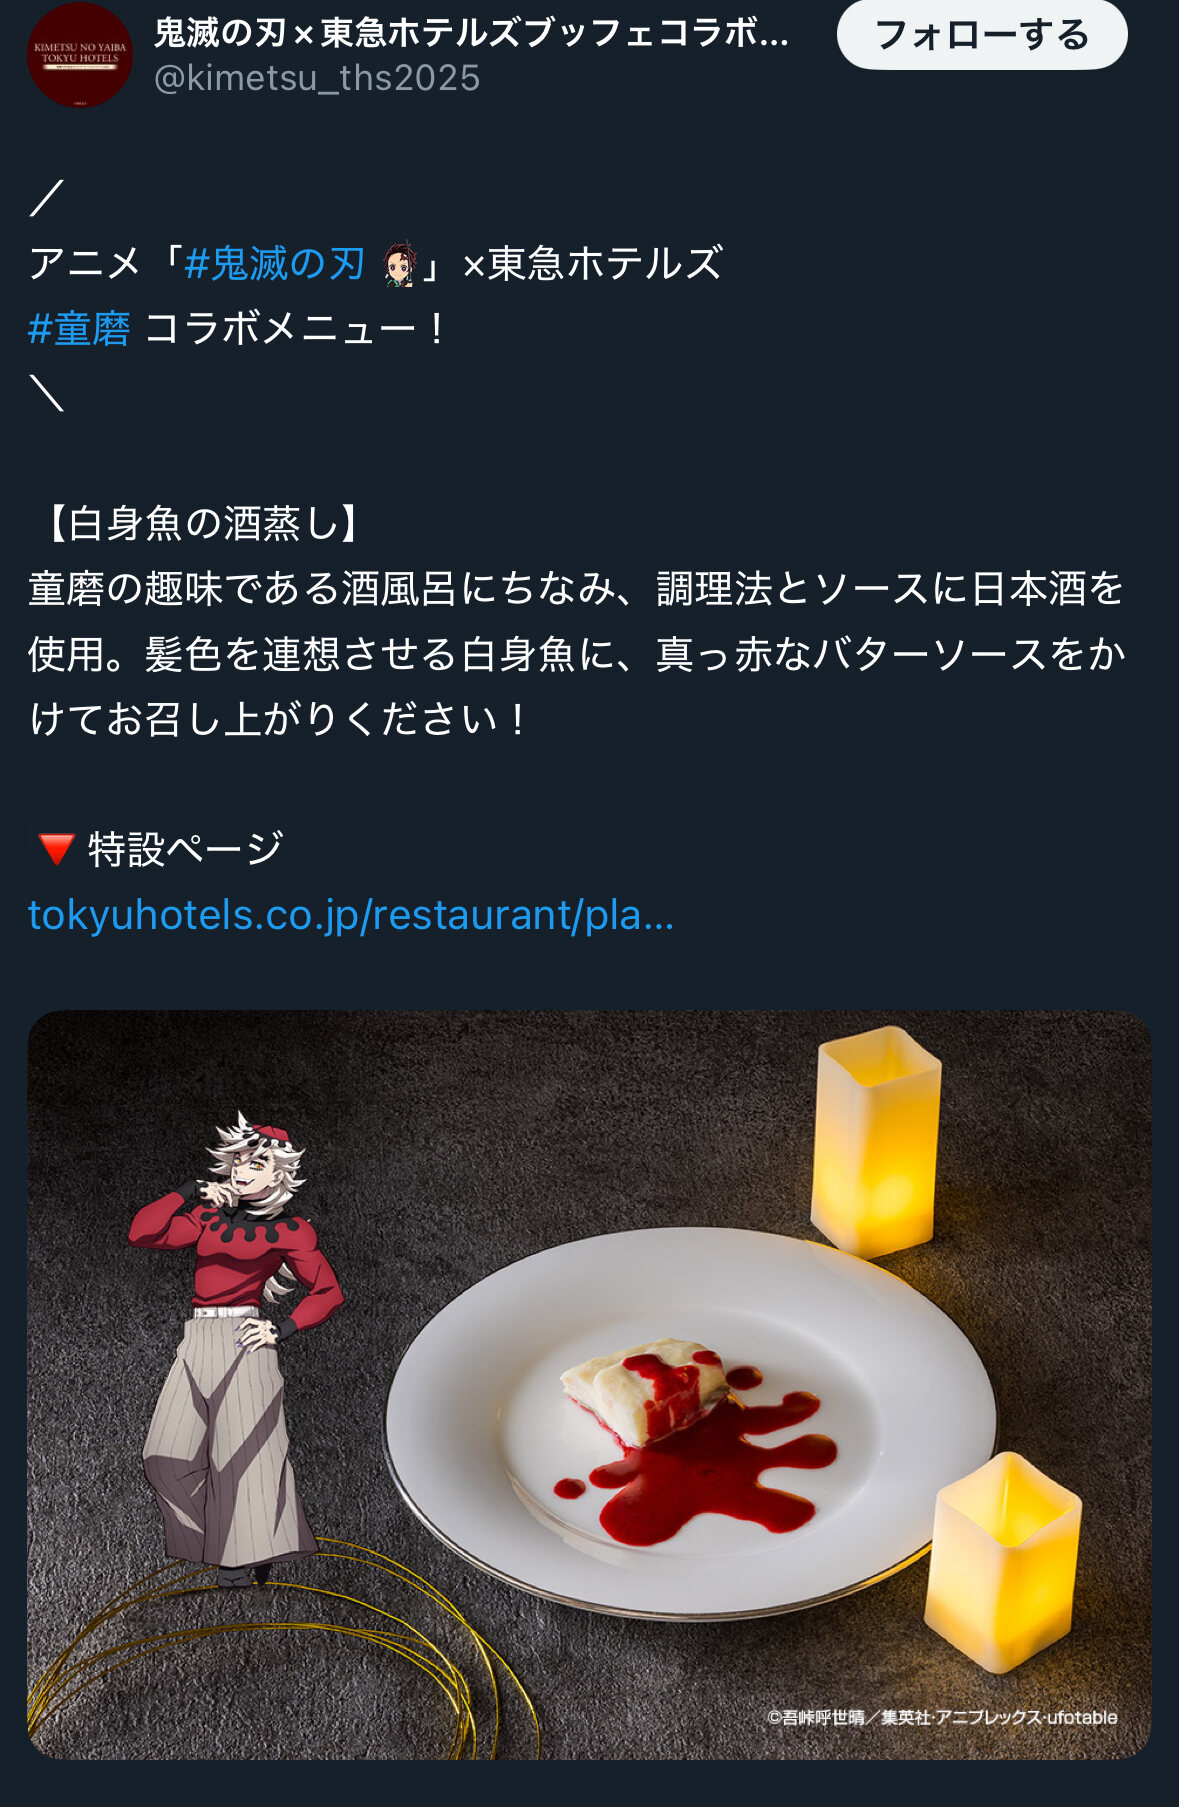The image size is (1179, 1807).
Task: Open the #鬼滅の刃 hashtag
Action: tap(275, 264)
